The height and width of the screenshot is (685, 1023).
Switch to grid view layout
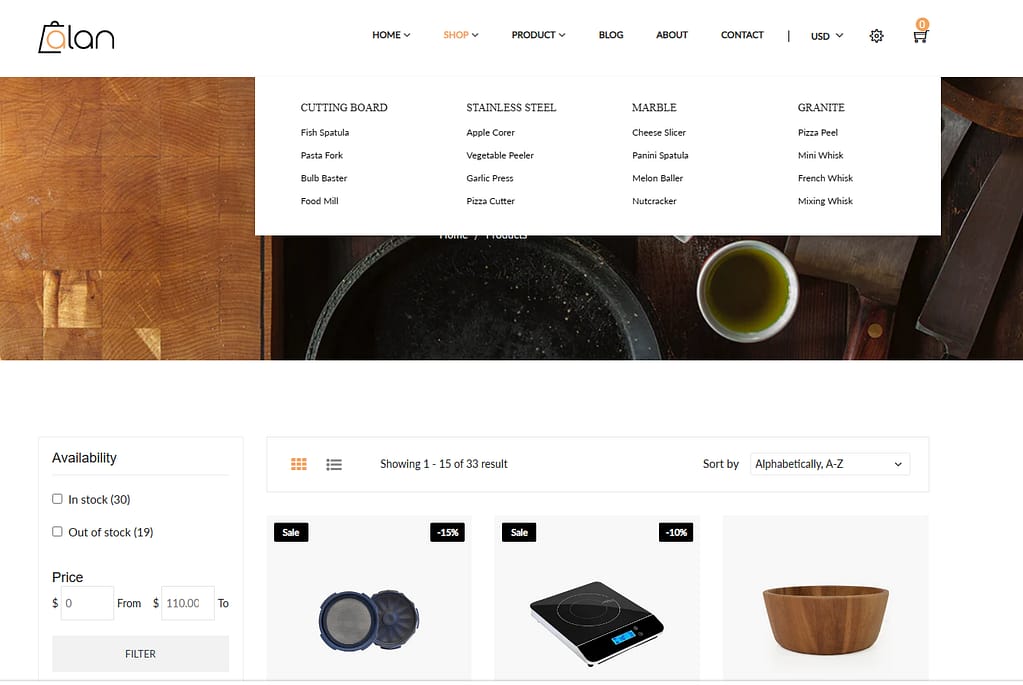tap(299, 464)
